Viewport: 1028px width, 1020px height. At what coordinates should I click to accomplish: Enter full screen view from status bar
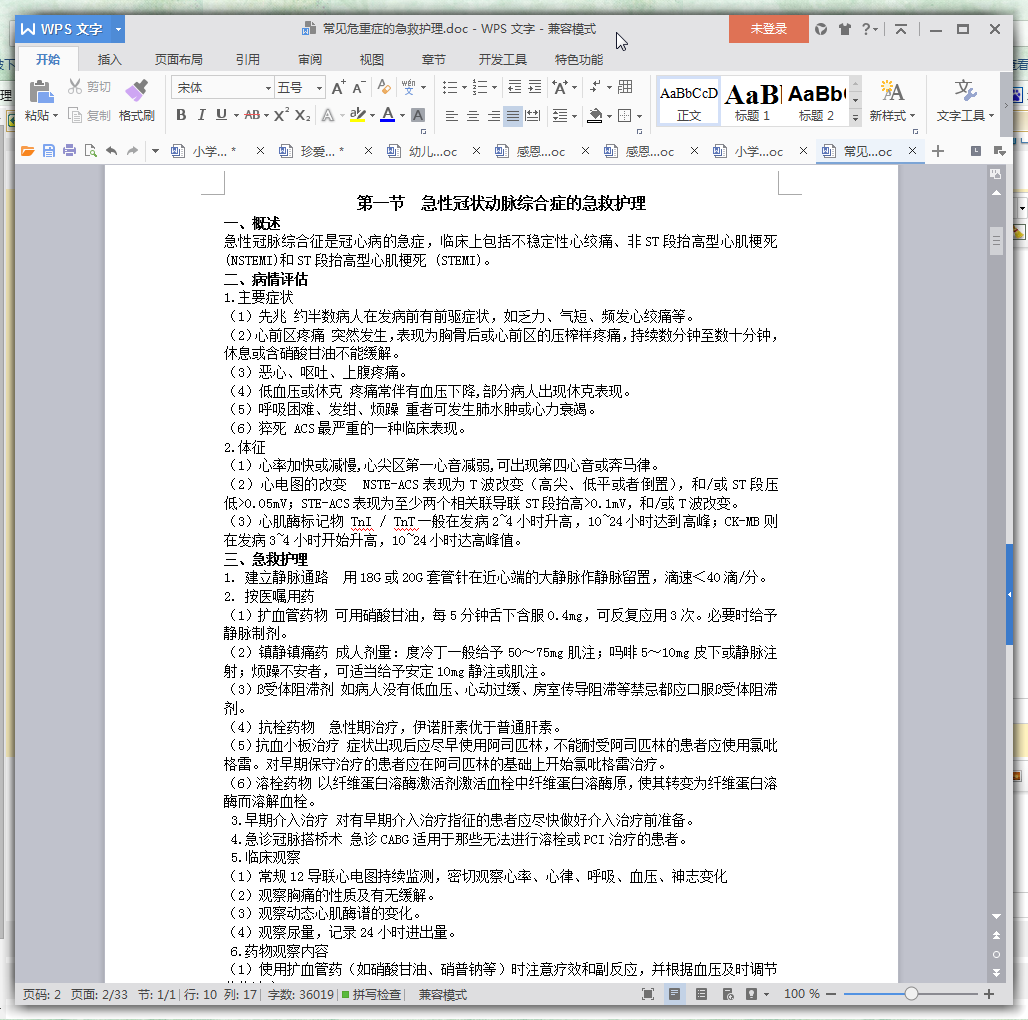coord(648,994)
